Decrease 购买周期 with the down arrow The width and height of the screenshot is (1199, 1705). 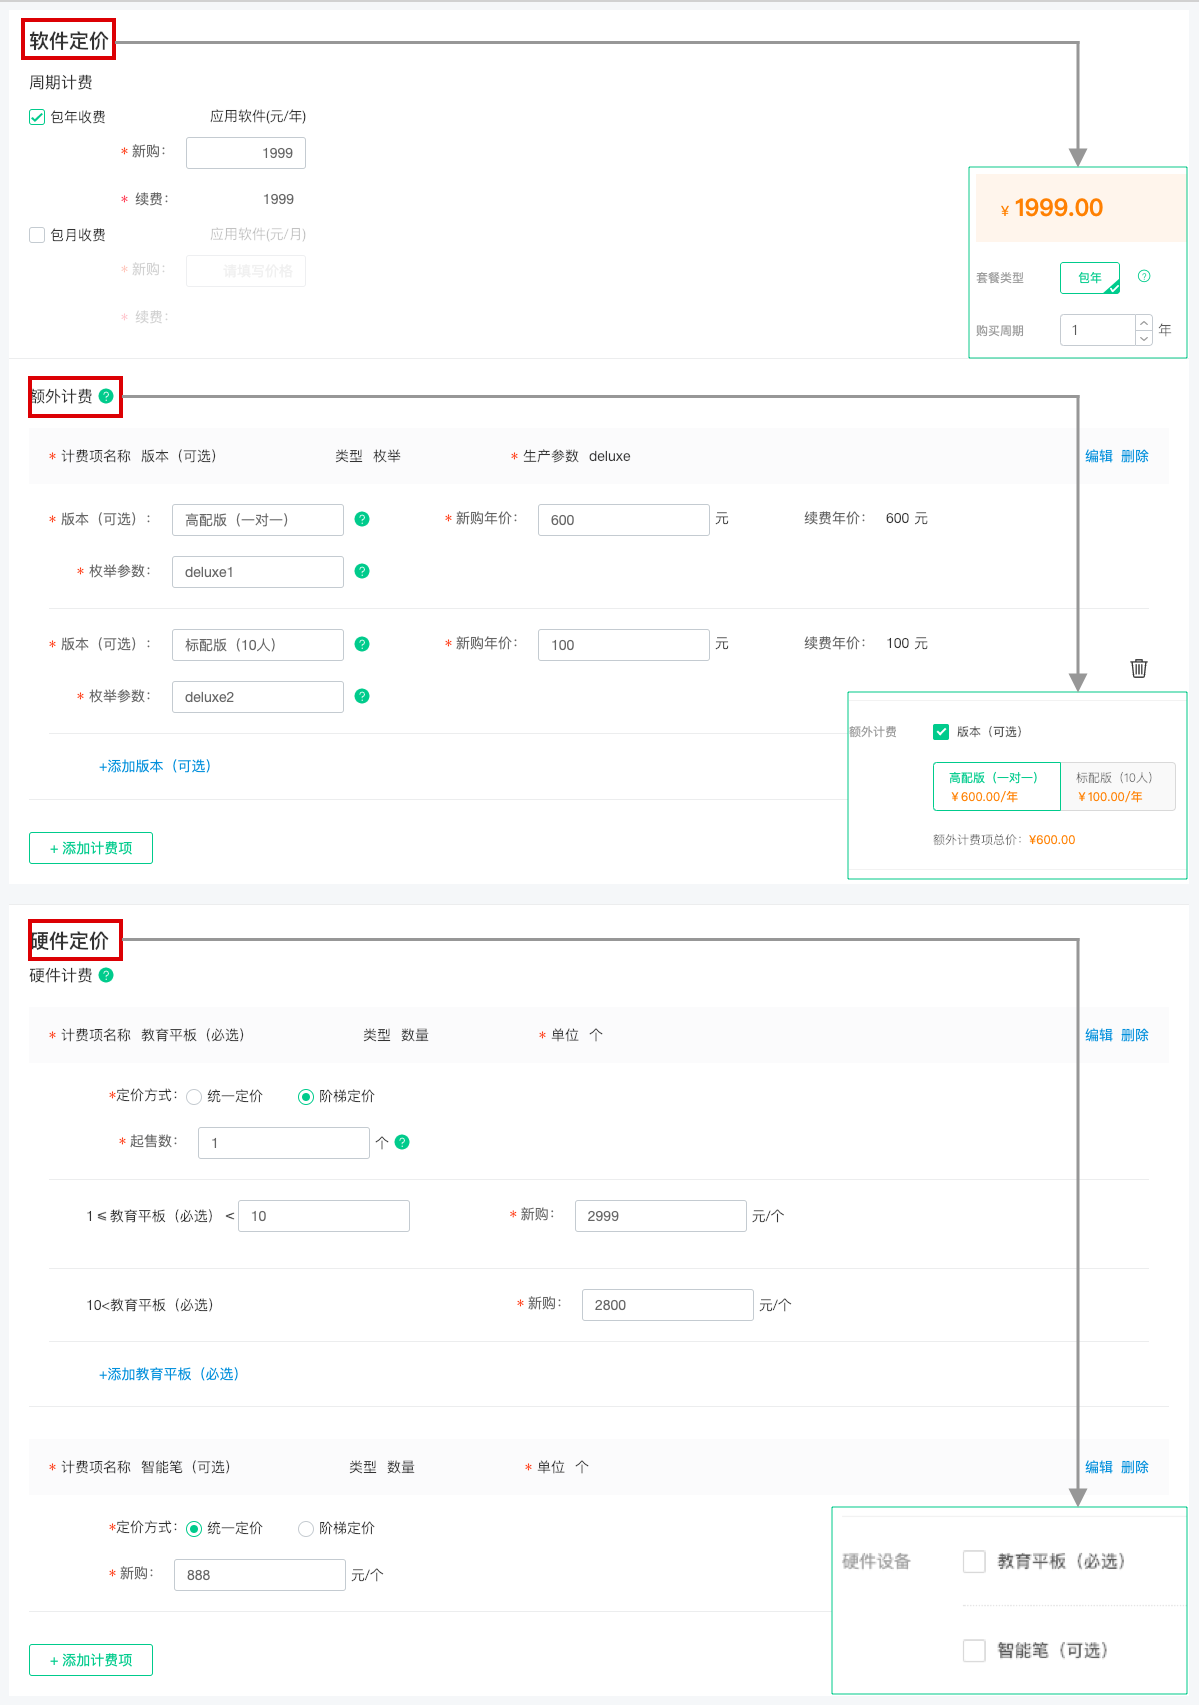1144,338
